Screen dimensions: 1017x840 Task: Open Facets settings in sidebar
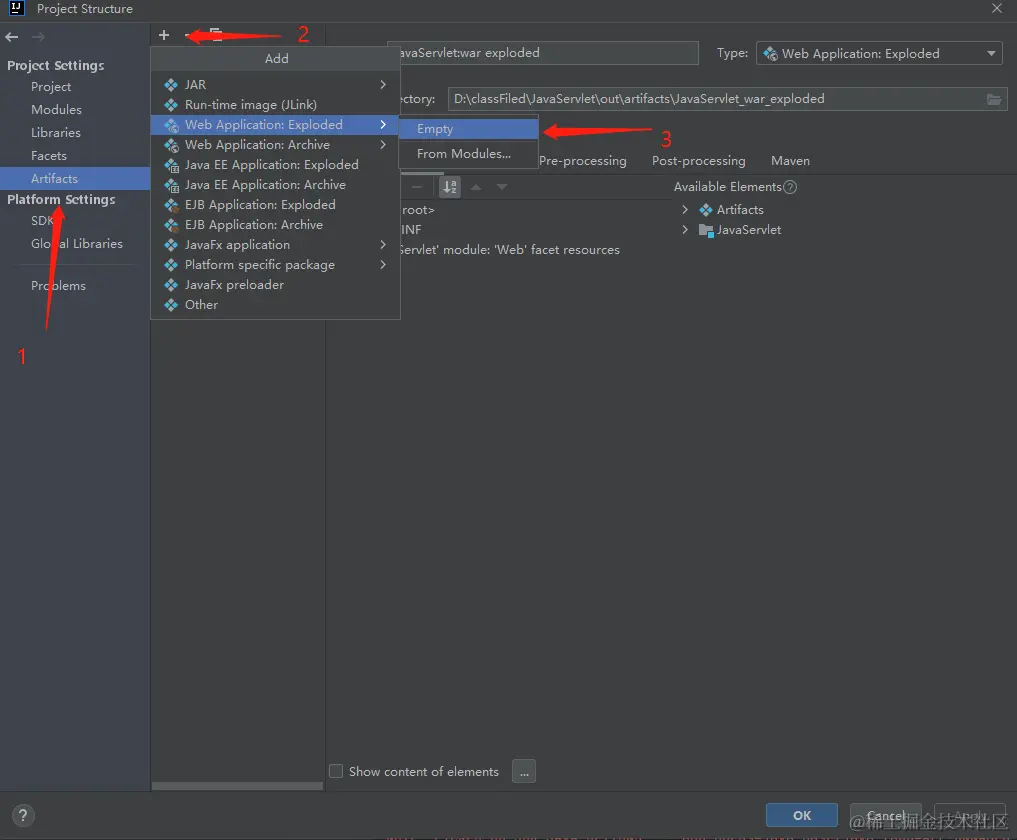point(49,156)
